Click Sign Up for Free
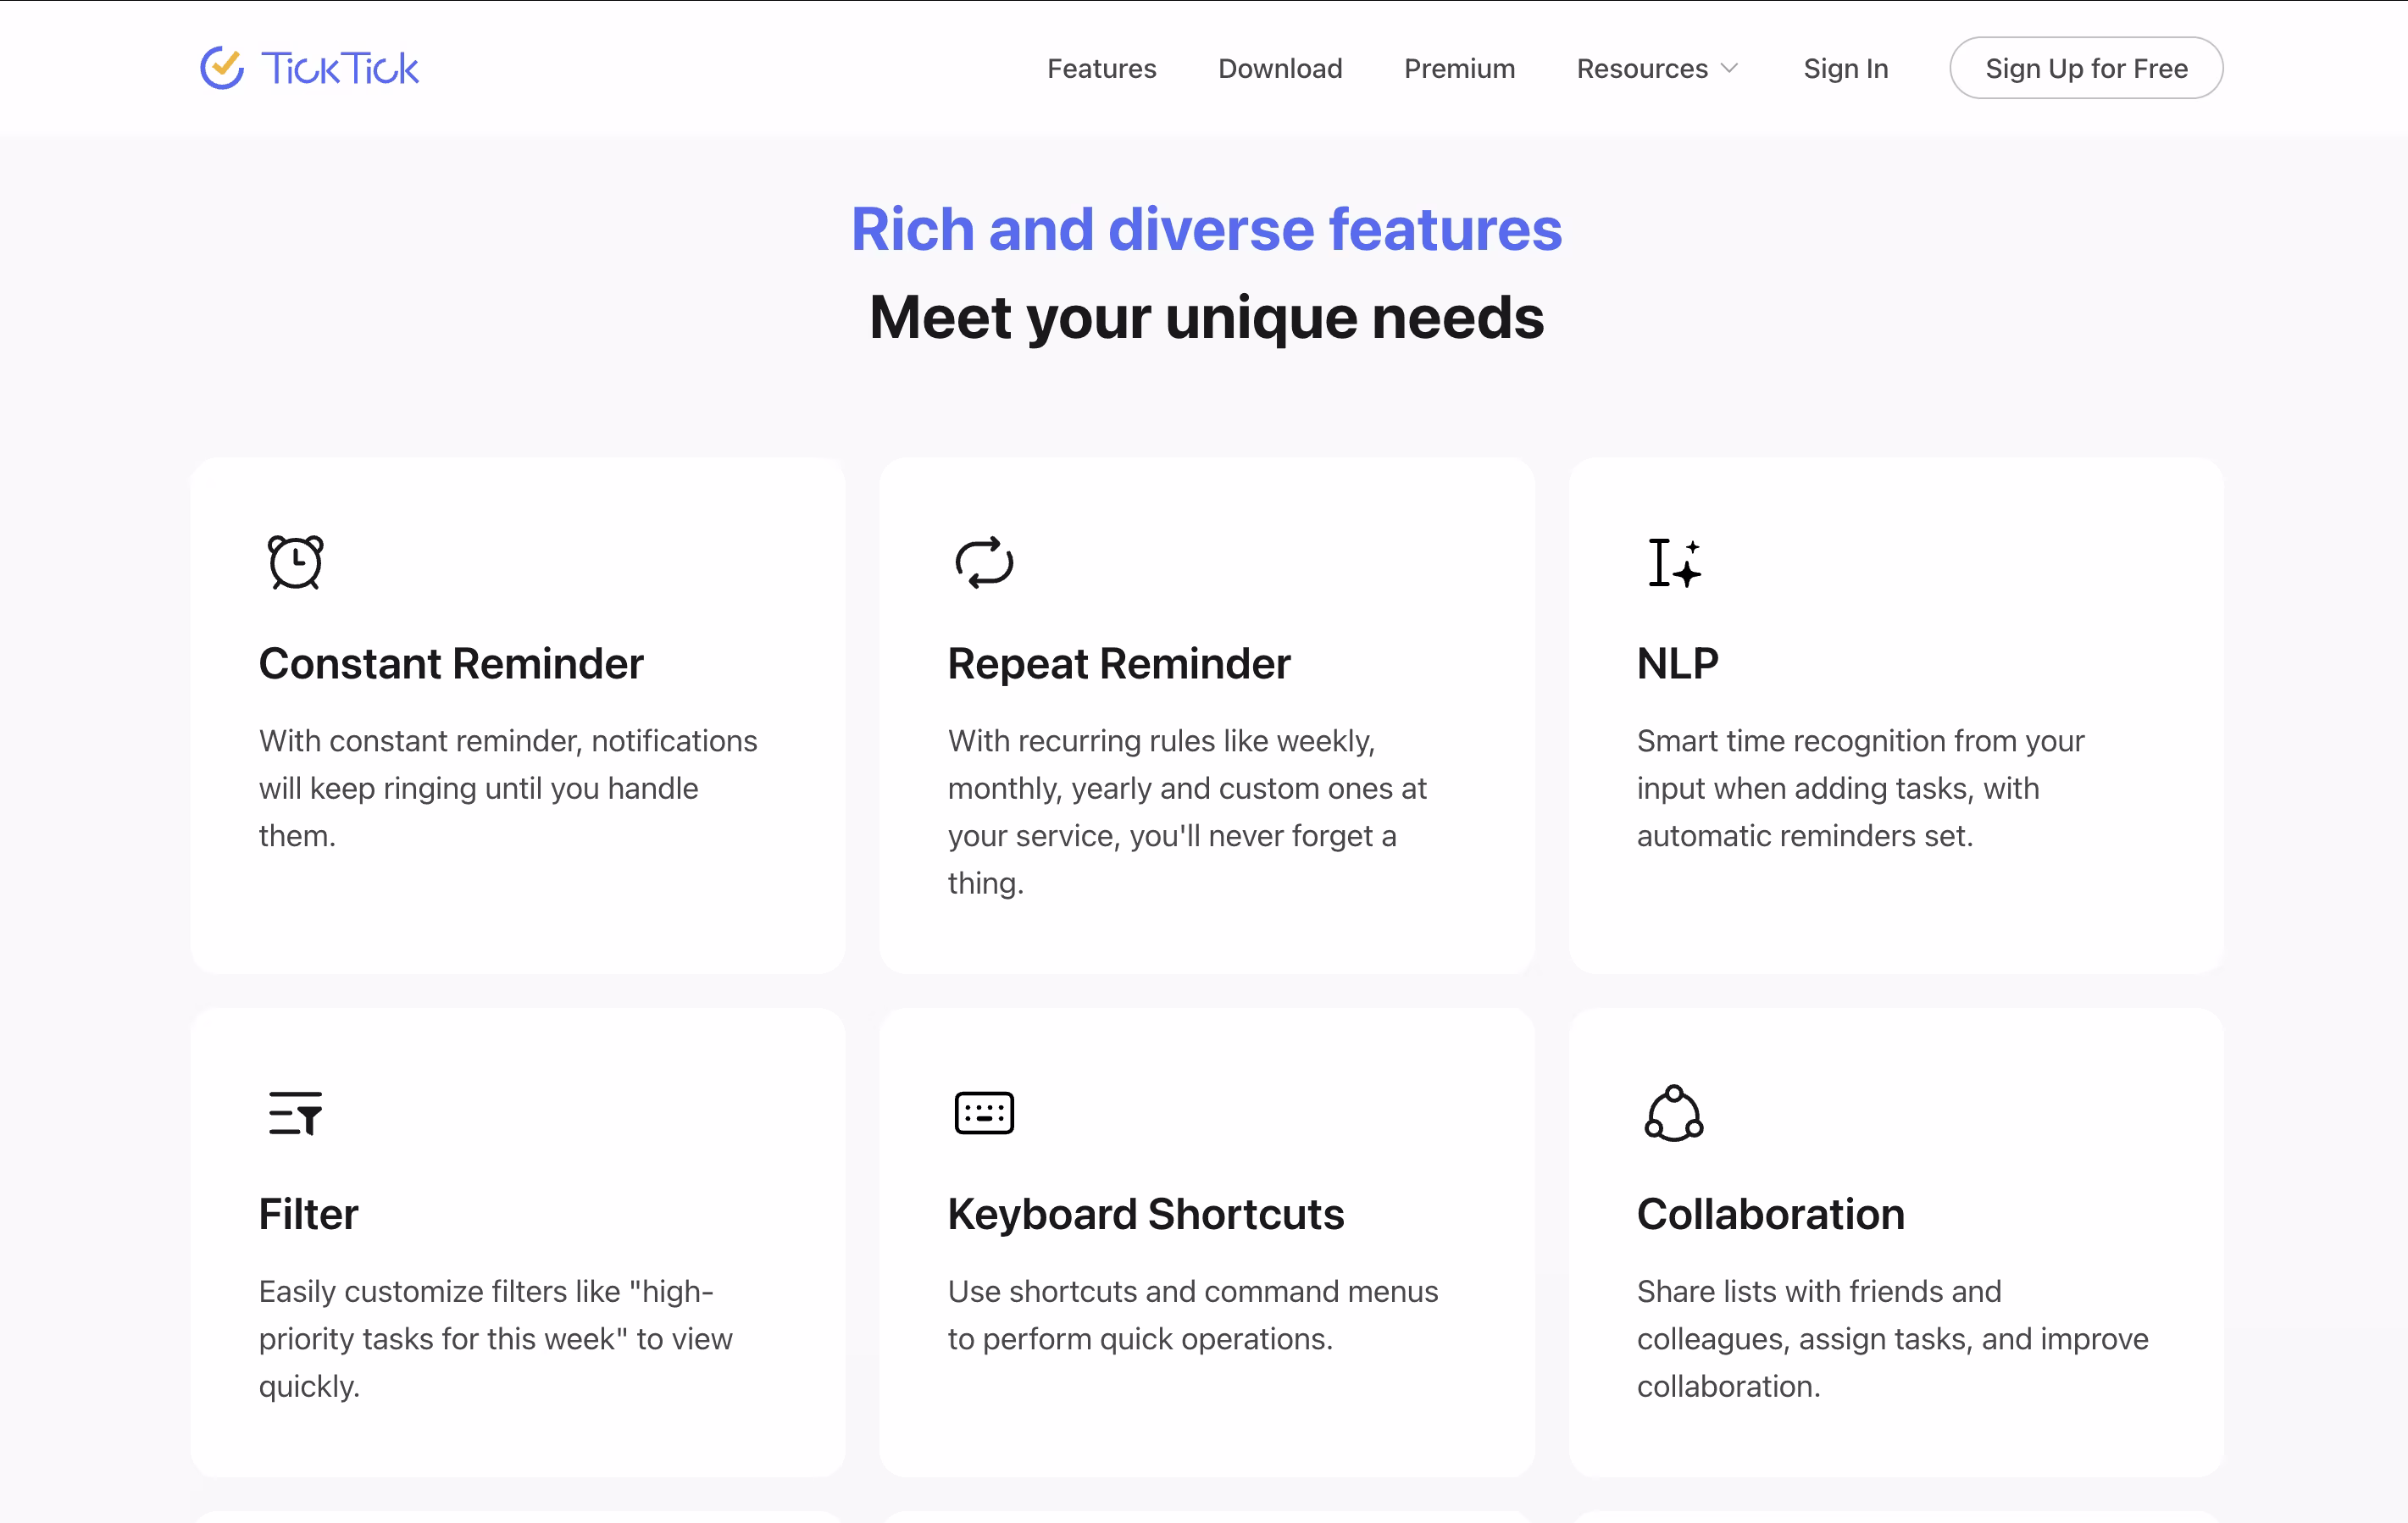 pos(2086,68)
